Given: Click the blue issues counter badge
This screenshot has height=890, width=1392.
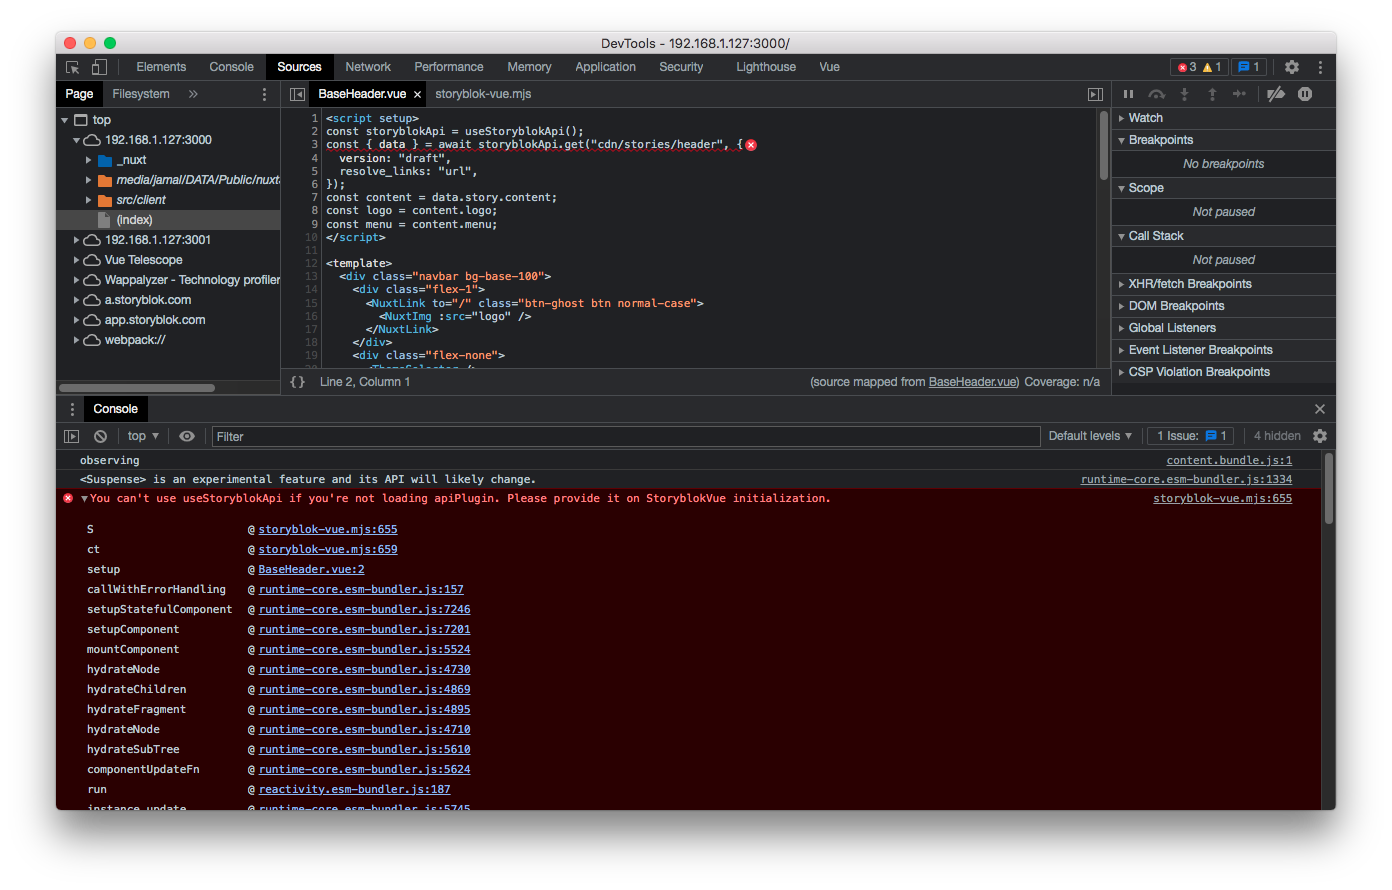Looking at the screenshot, I should [x=1249, y=67].
